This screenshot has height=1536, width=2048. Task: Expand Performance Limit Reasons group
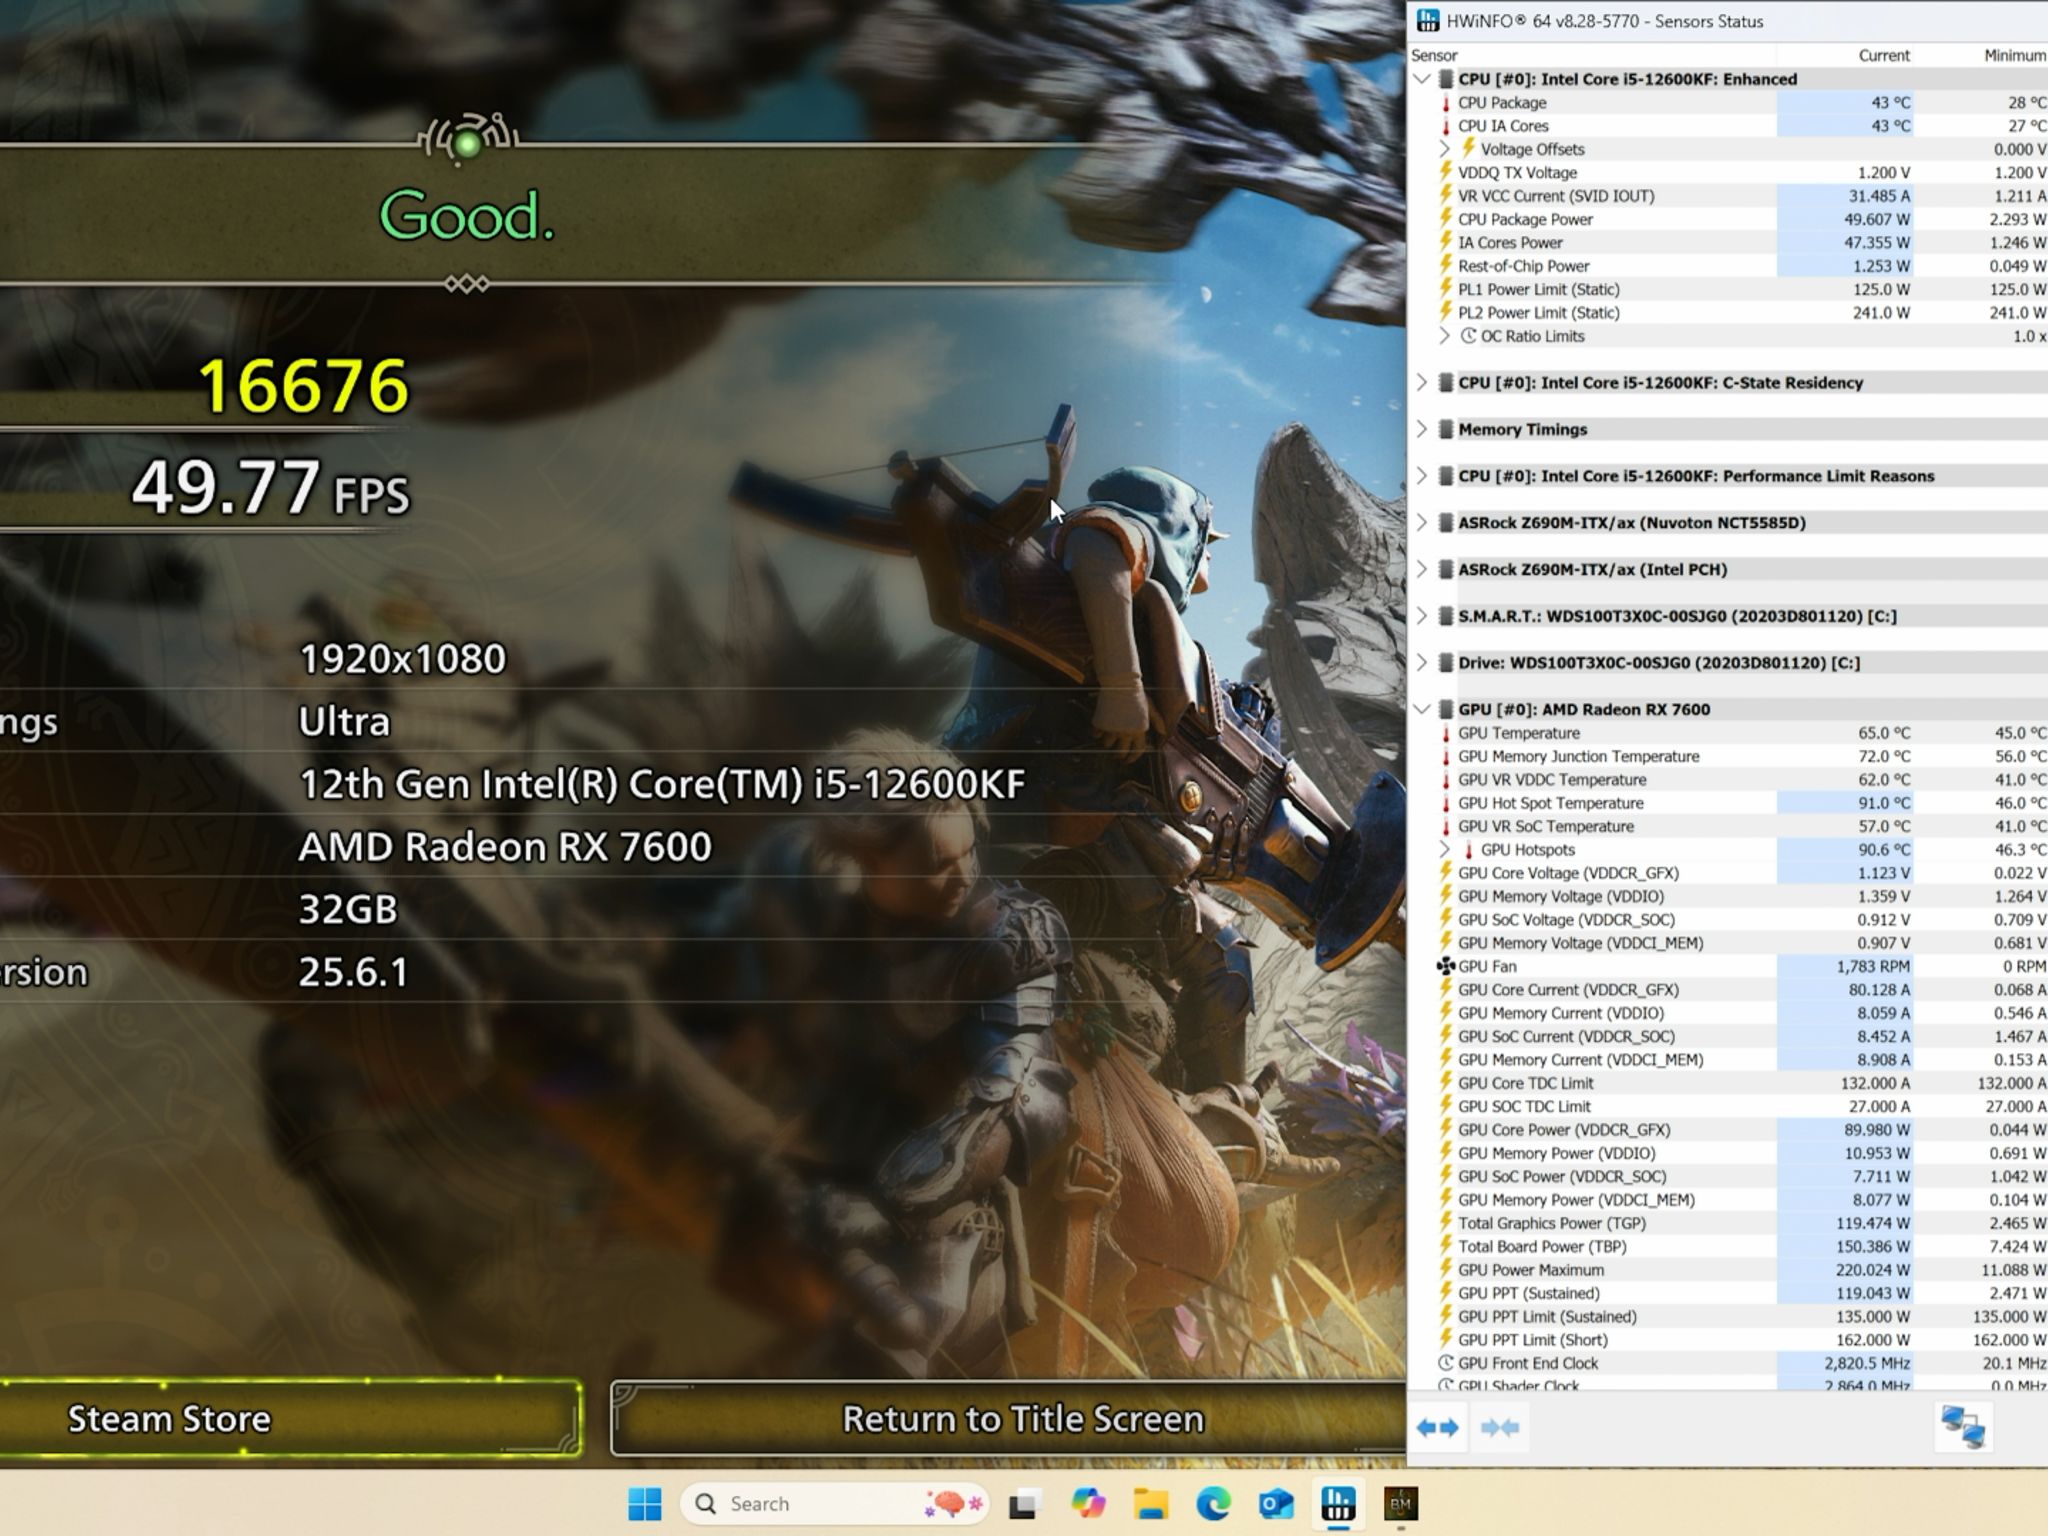click(x=1422, y=476)
